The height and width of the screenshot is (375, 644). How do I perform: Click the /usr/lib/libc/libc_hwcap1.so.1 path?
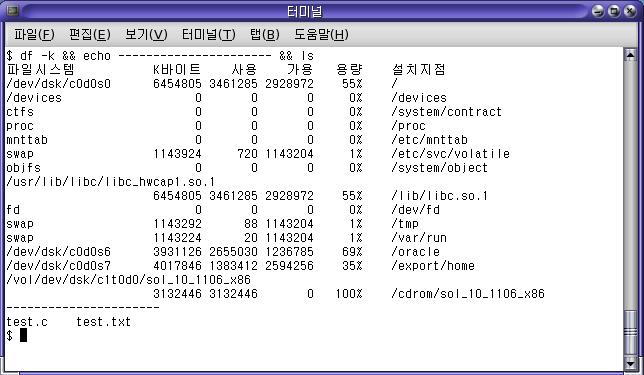tap(111, 182)
